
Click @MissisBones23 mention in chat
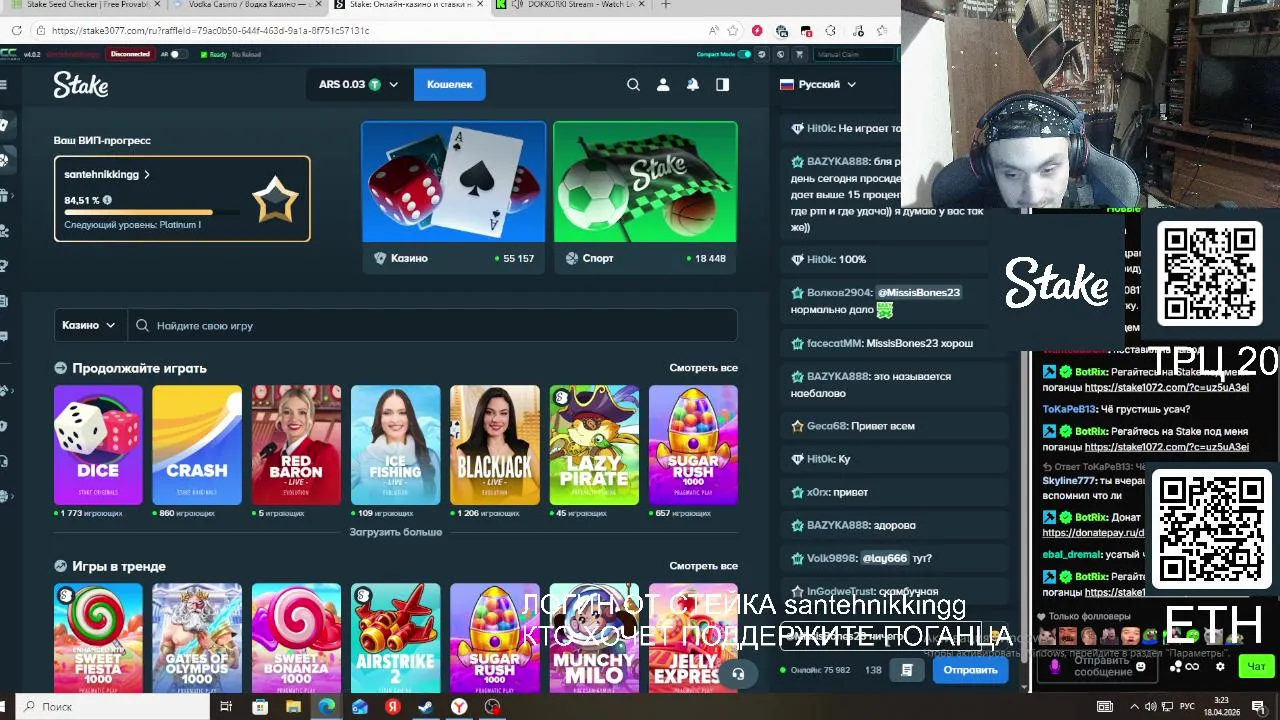pyautogui.click(x=918, y=292)
